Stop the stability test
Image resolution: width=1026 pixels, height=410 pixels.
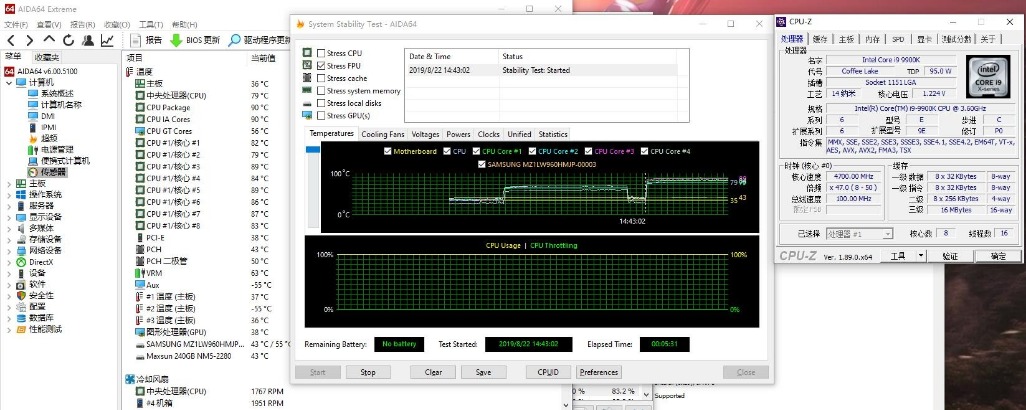pos(368,372)
